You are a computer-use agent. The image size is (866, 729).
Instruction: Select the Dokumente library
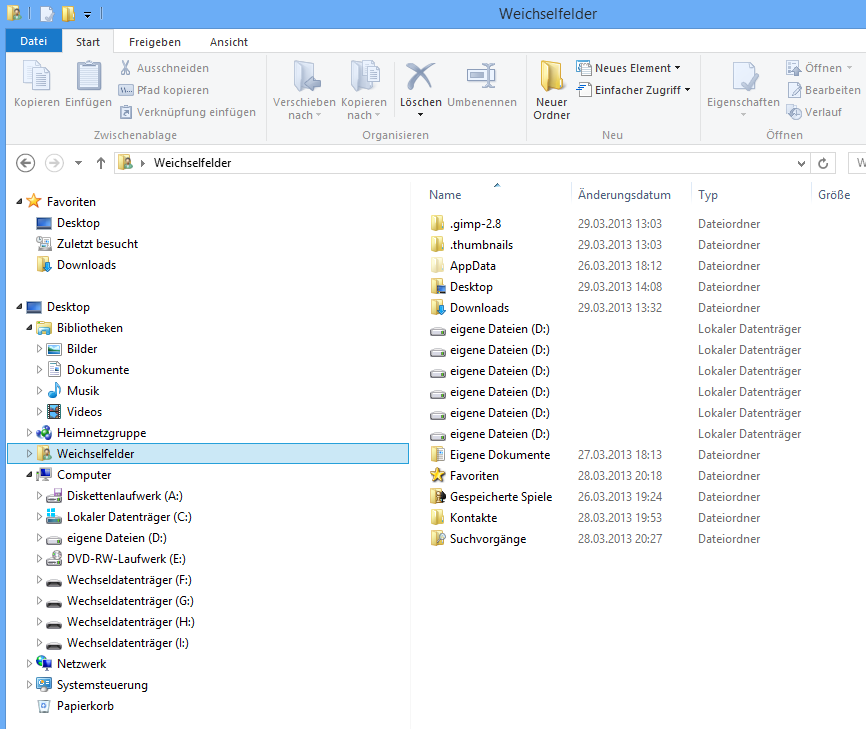click(98, 369)
